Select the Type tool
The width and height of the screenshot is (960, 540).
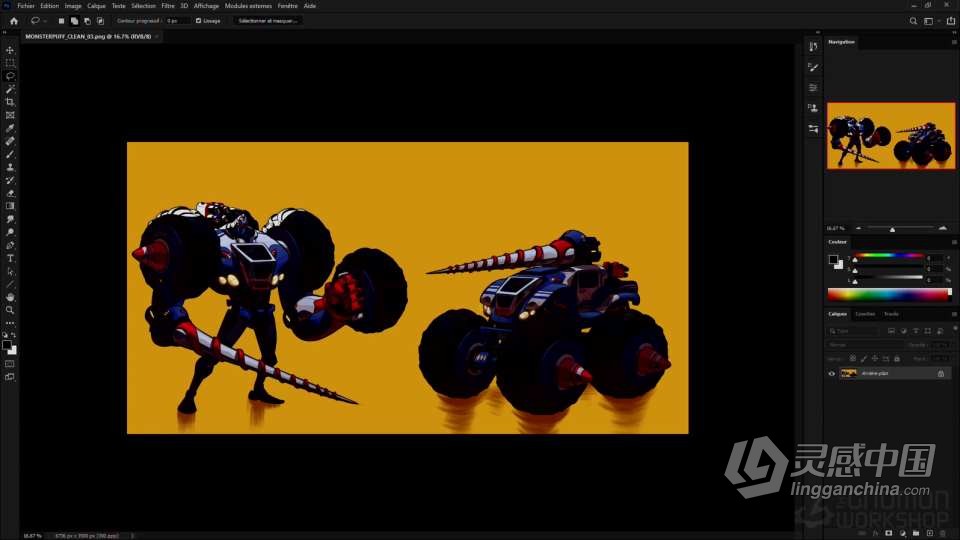[10, 258]
